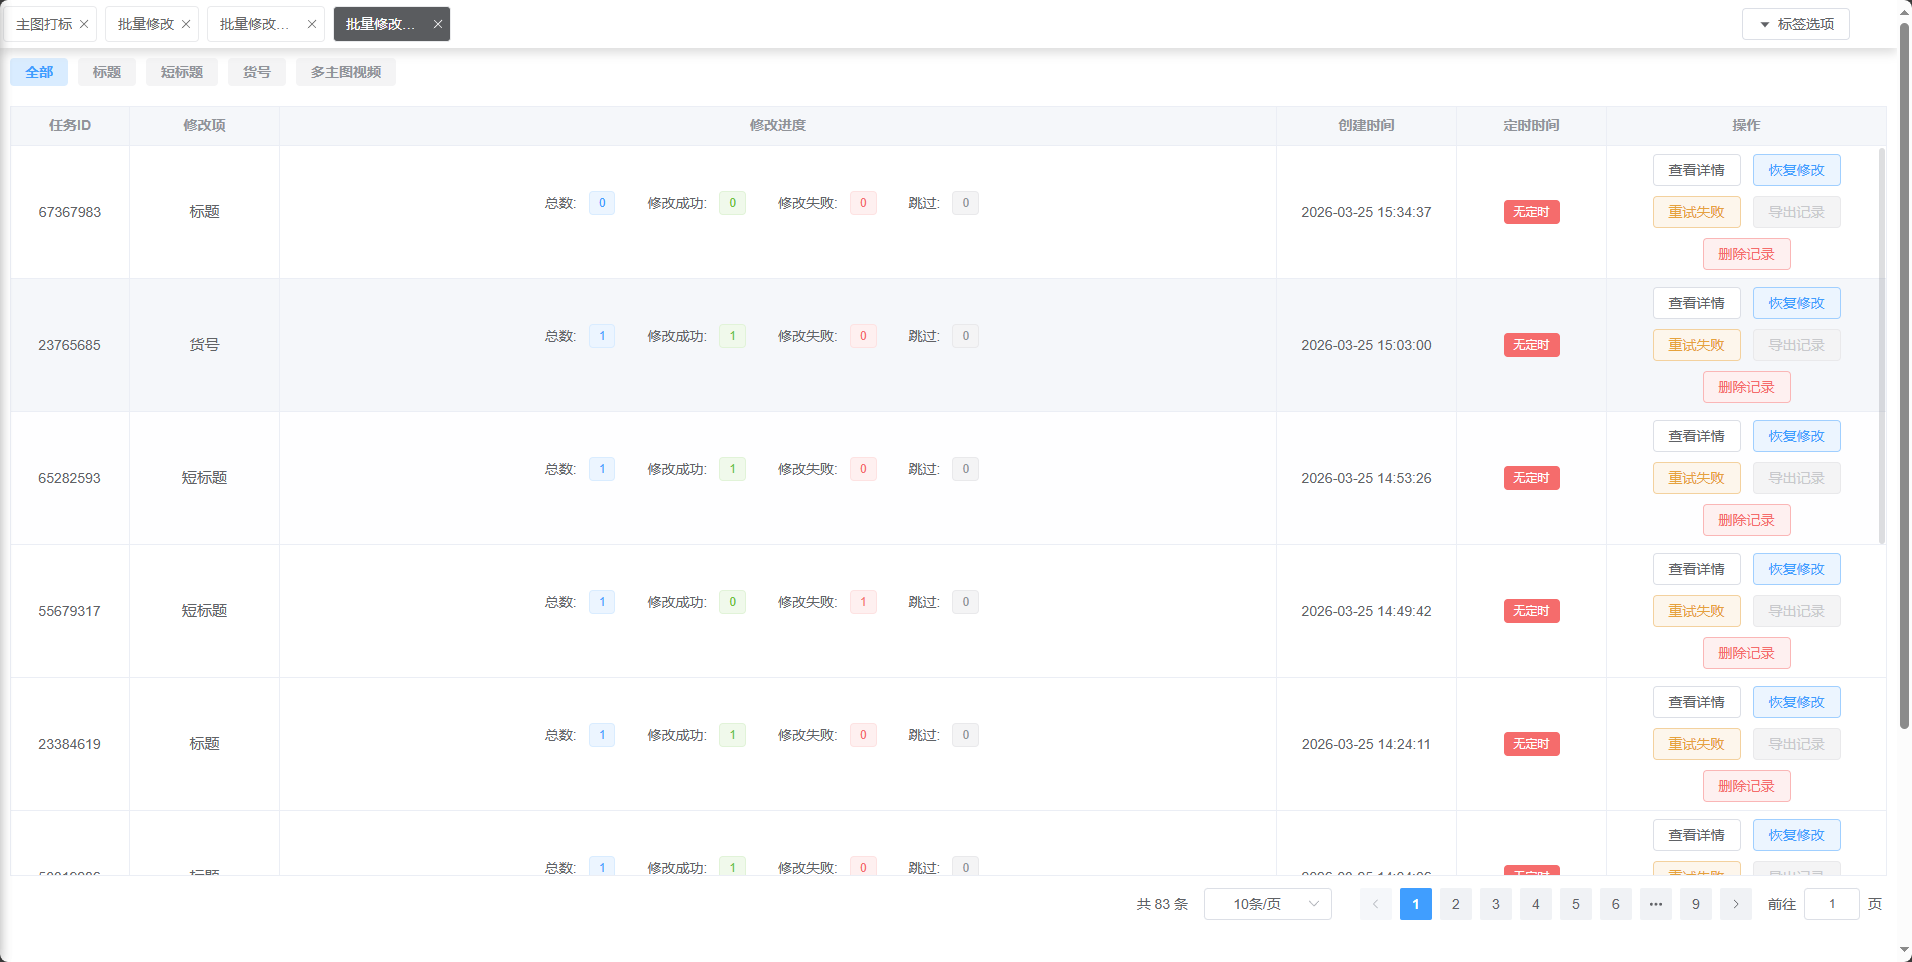Expand the 10条/页 page size selector
Screen dimensions: 1912x962
[x=1267, y=904]
